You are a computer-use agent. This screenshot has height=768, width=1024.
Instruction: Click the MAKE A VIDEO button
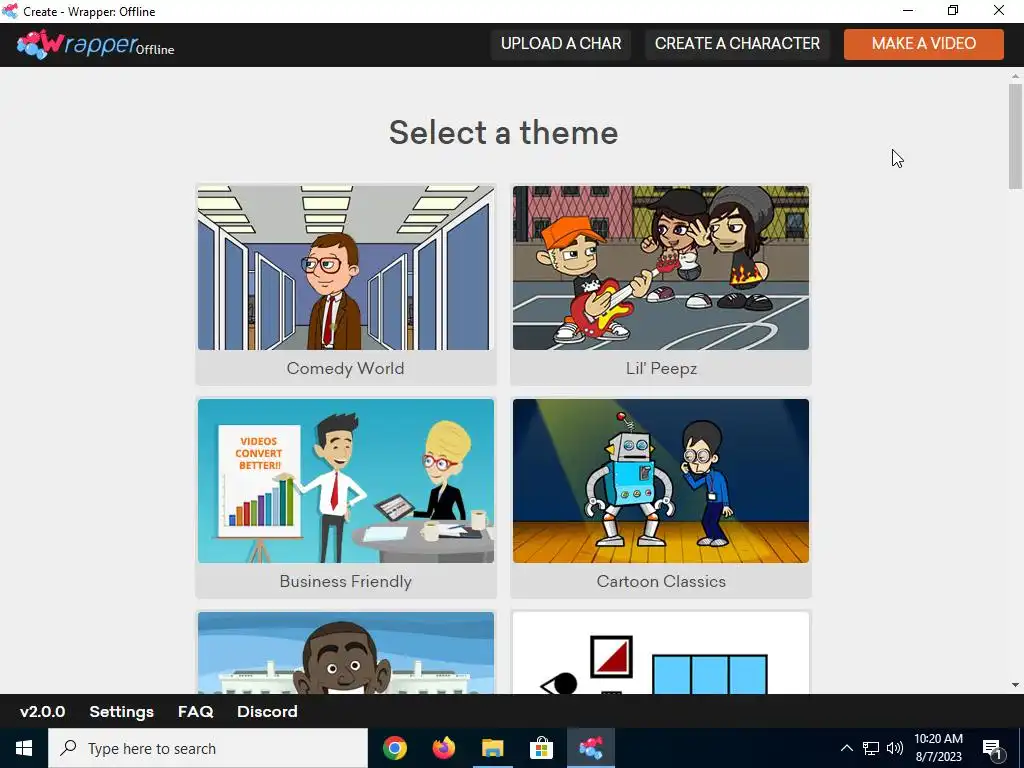(x=923, y=44)
